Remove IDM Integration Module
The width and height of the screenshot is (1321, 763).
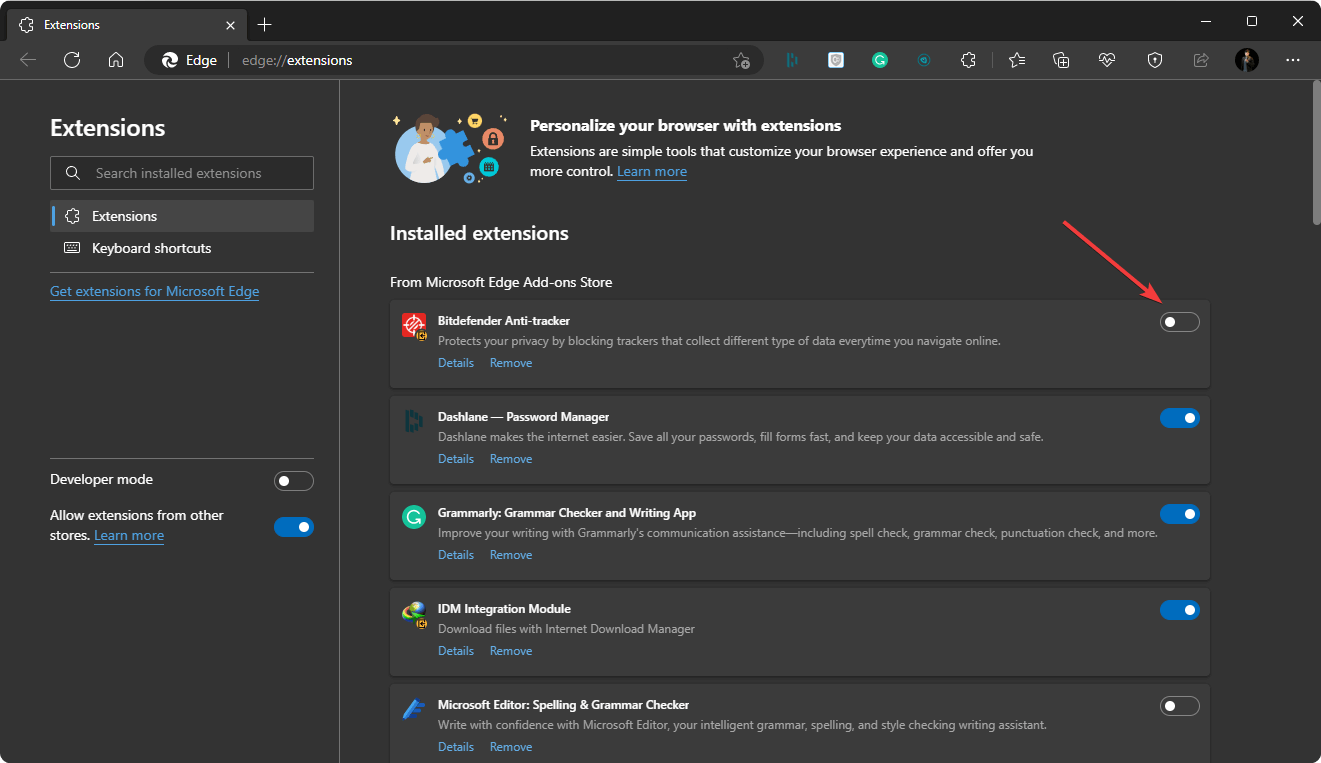click(511, 651)
